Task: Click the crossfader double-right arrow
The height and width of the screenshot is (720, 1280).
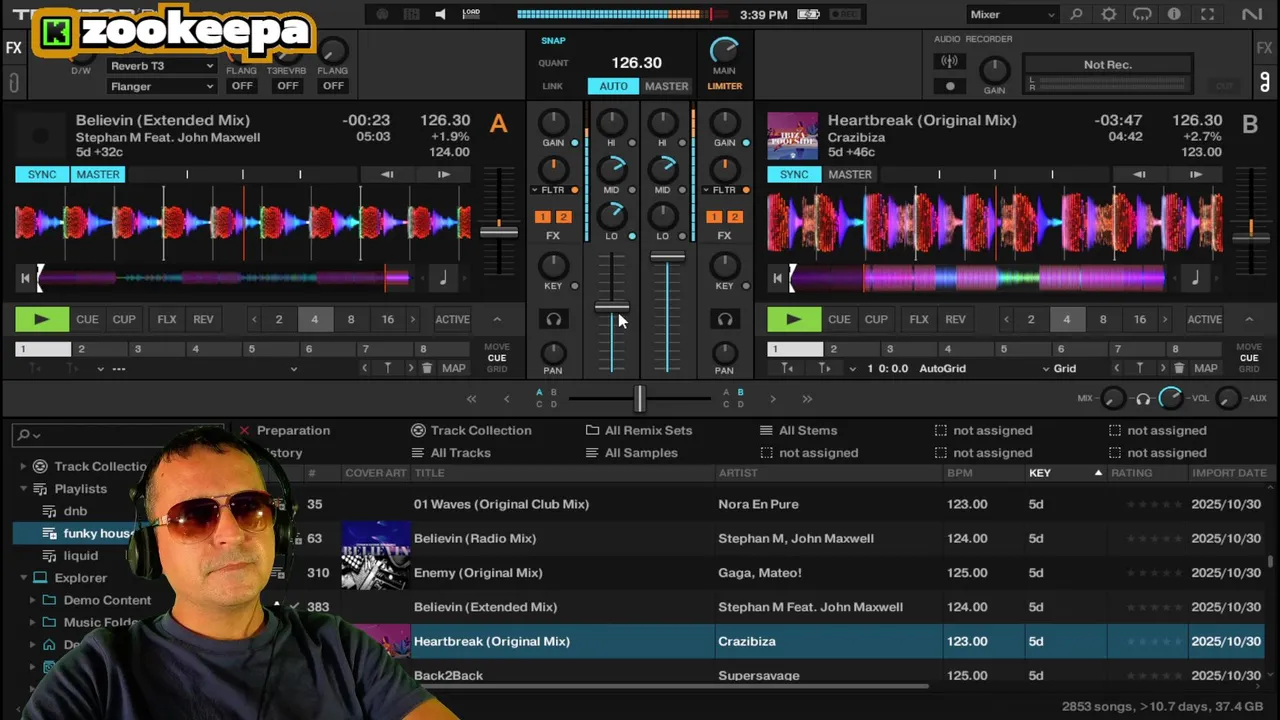Action: [807, 399]
